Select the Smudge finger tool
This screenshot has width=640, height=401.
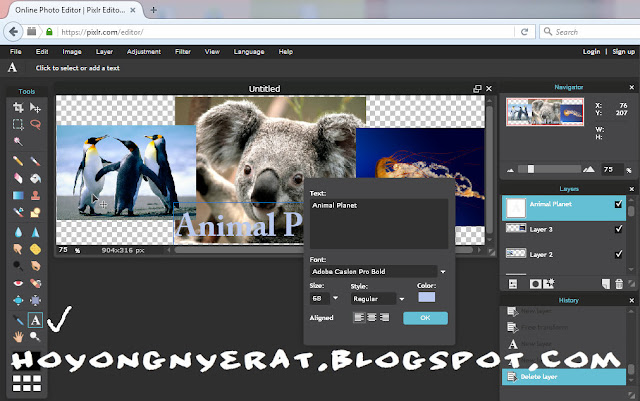click(18, 249)
